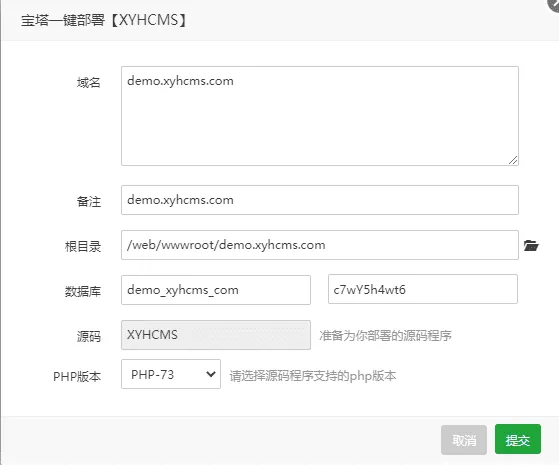Close the dialog via top-right X
Screen dimensions: 559x465
click(554, 4)
